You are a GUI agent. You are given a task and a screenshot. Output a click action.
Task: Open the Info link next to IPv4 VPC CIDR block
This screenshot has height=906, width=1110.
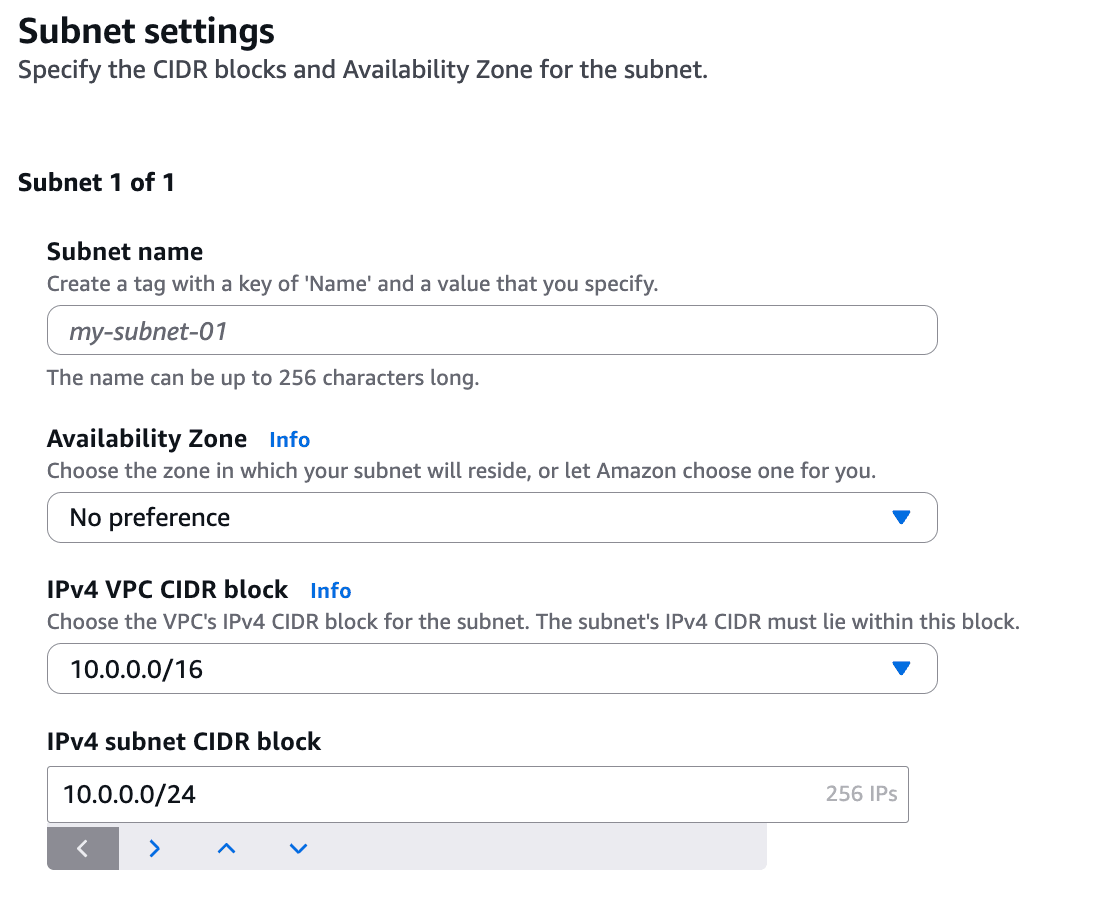coord(331,590)
